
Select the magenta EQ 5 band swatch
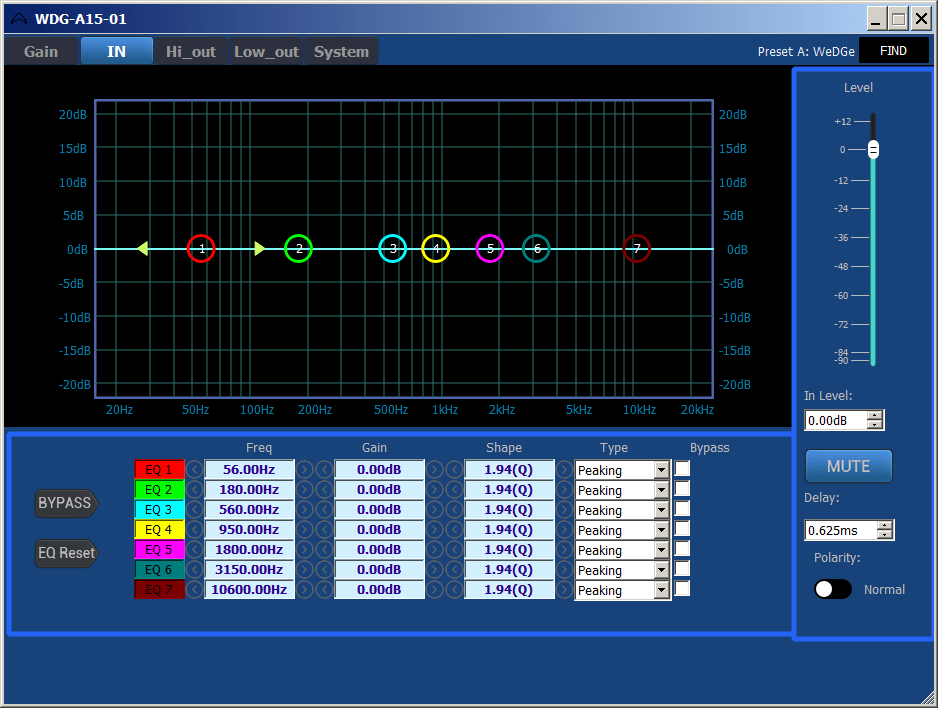(x=159, y=550)
